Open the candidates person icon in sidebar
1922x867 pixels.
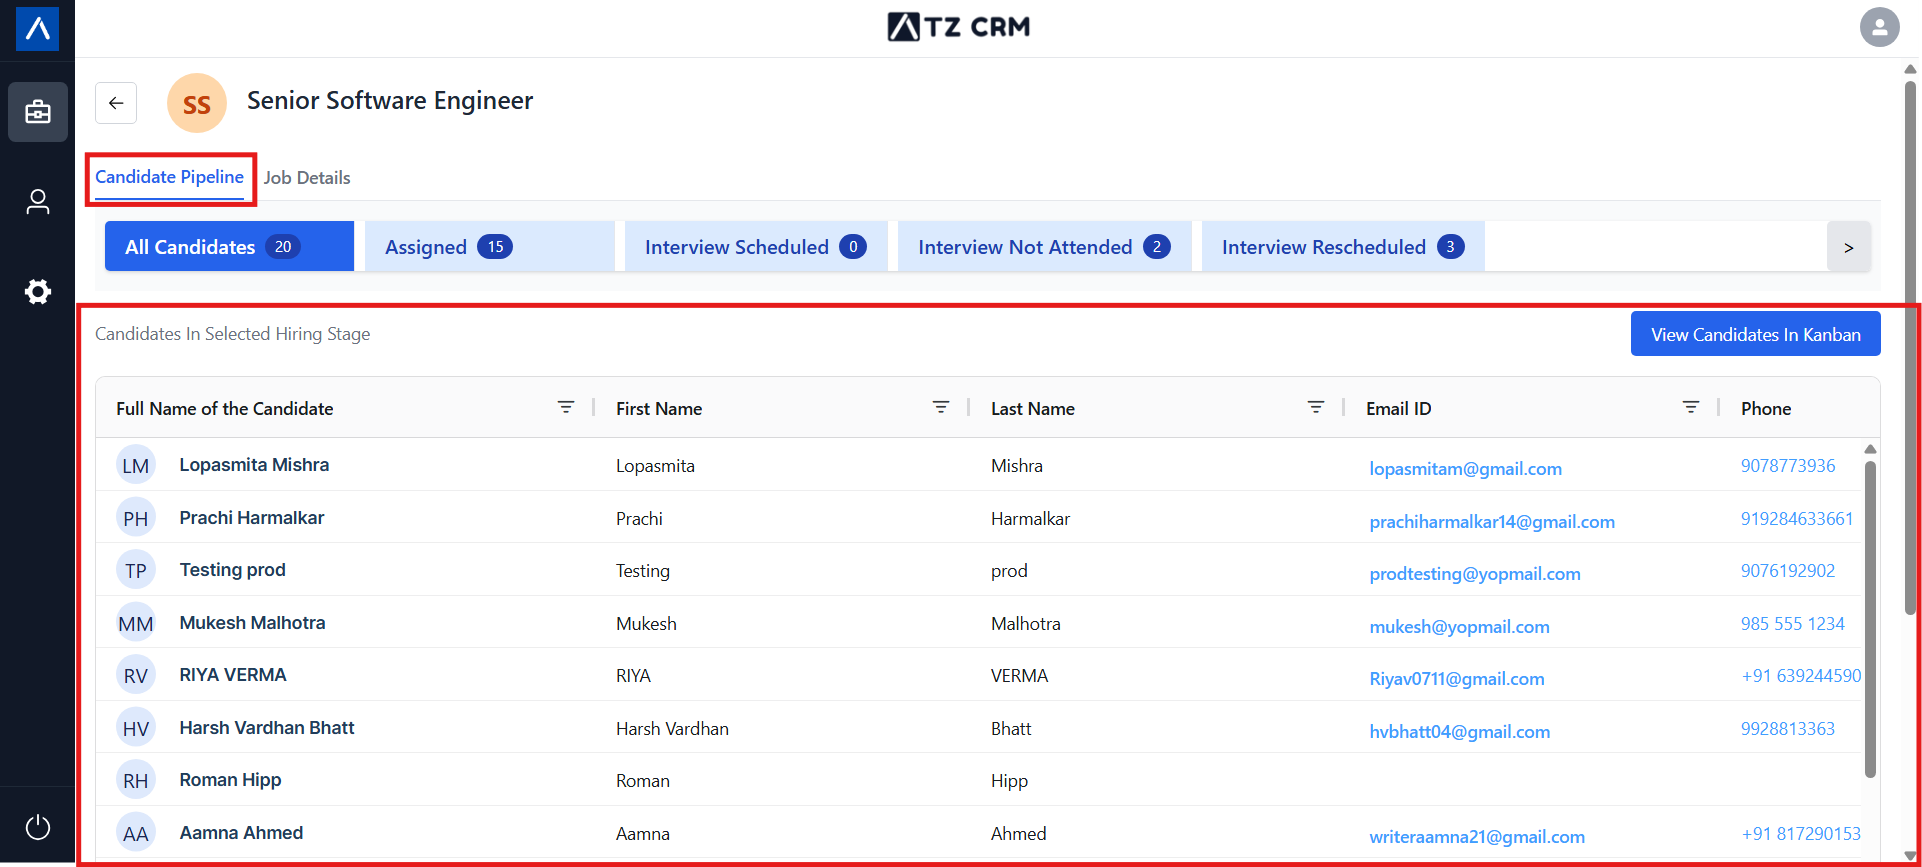coord(38,202)
